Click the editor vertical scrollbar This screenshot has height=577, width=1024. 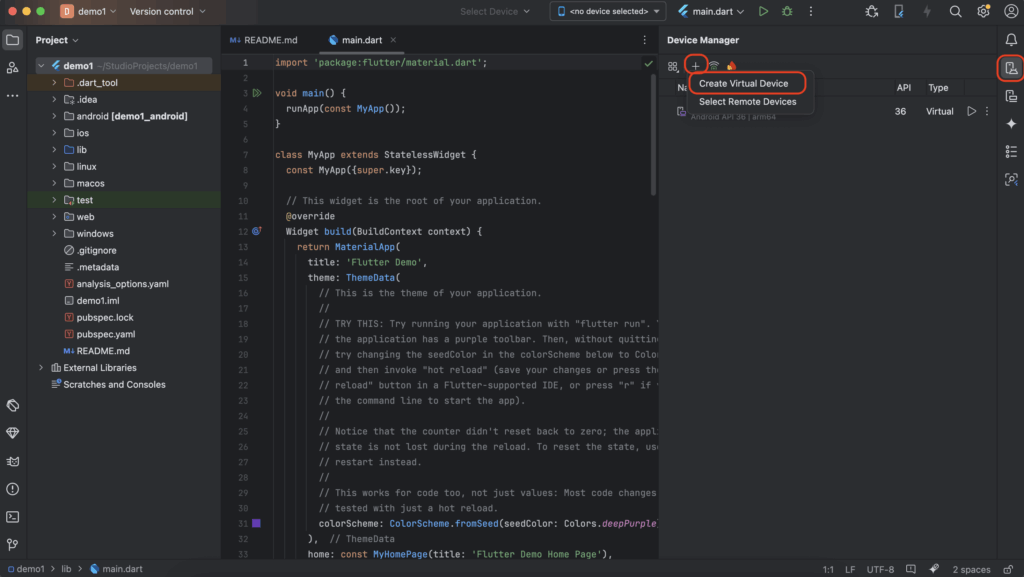coord(653,134)
